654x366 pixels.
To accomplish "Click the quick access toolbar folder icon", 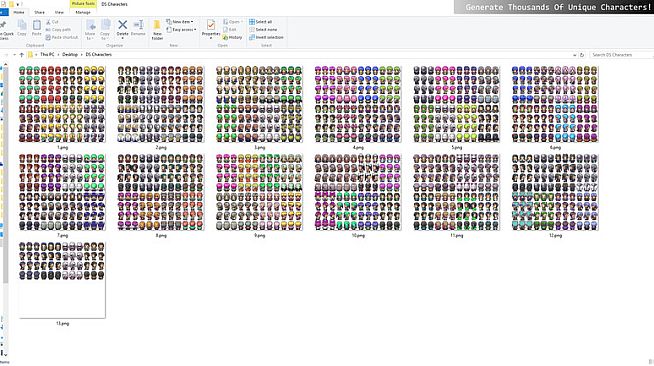I will (x=11, y=4).
